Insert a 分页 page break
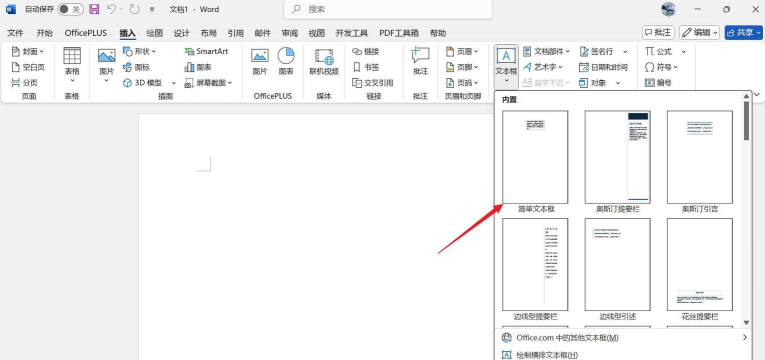The image size is (765, 360). (24, 83)
